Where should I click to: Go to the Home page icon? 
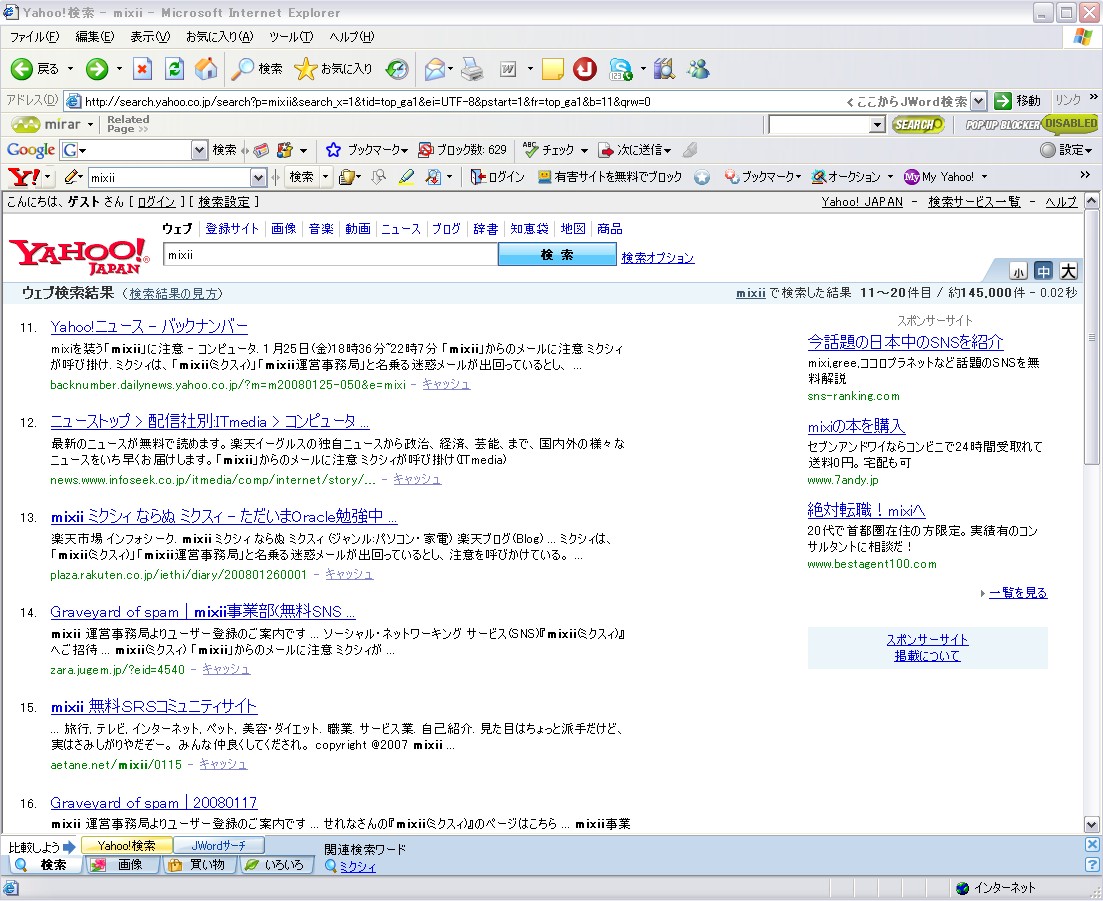205,68
